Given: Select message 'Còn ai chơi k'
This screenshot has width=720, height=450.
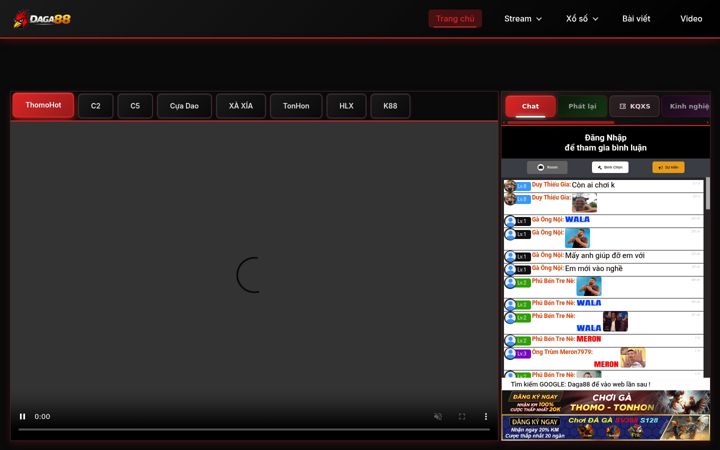Looking at the screenshot, I should [593, 185].
